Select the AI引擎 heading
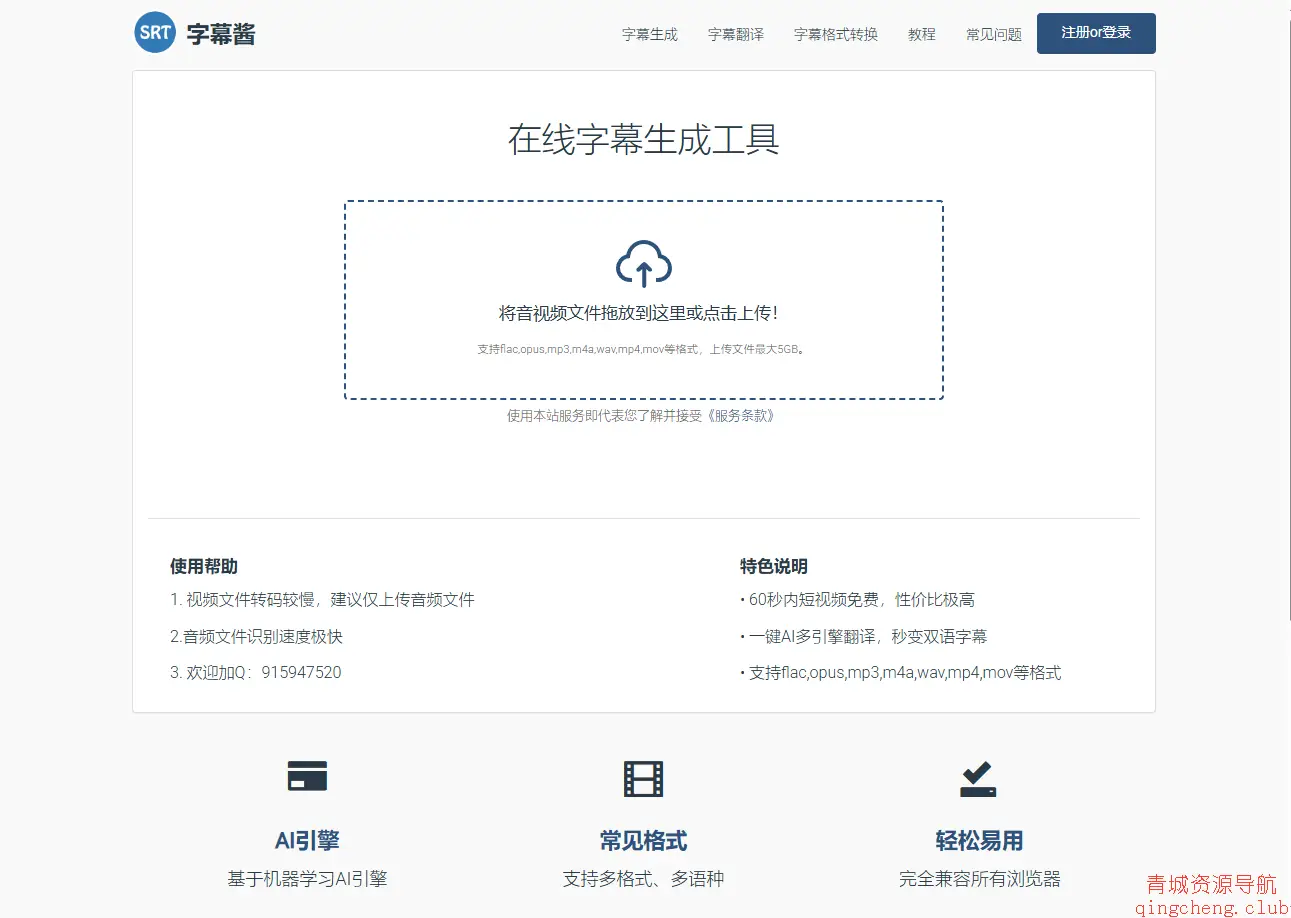This screenshot has width=1291, height=918. pyautogui.click(x=307, y=841)
